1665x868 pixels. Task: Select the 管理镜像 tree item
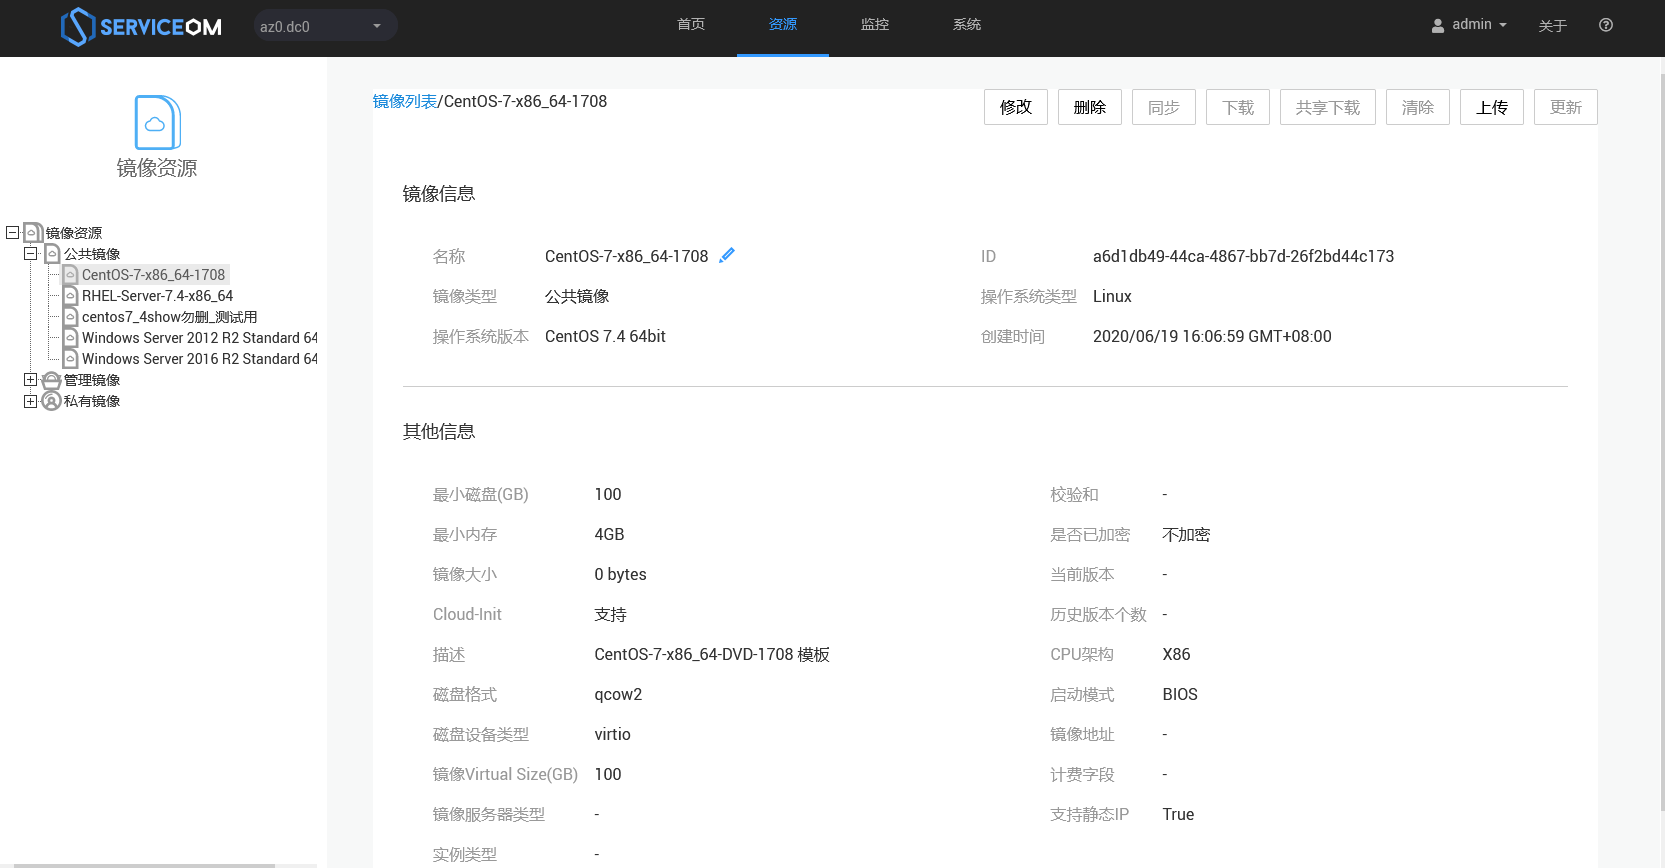pos(92,380)
